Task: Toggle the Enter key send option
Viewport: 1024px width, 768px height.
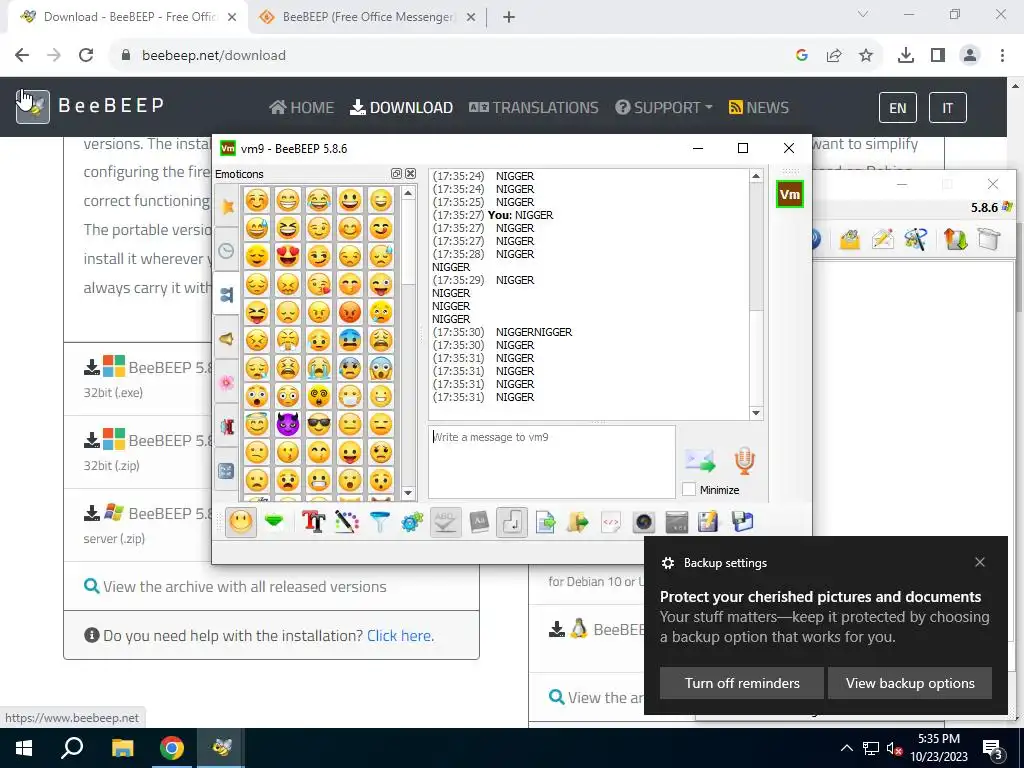Action: pyautogui.click(x=512, y=522)
